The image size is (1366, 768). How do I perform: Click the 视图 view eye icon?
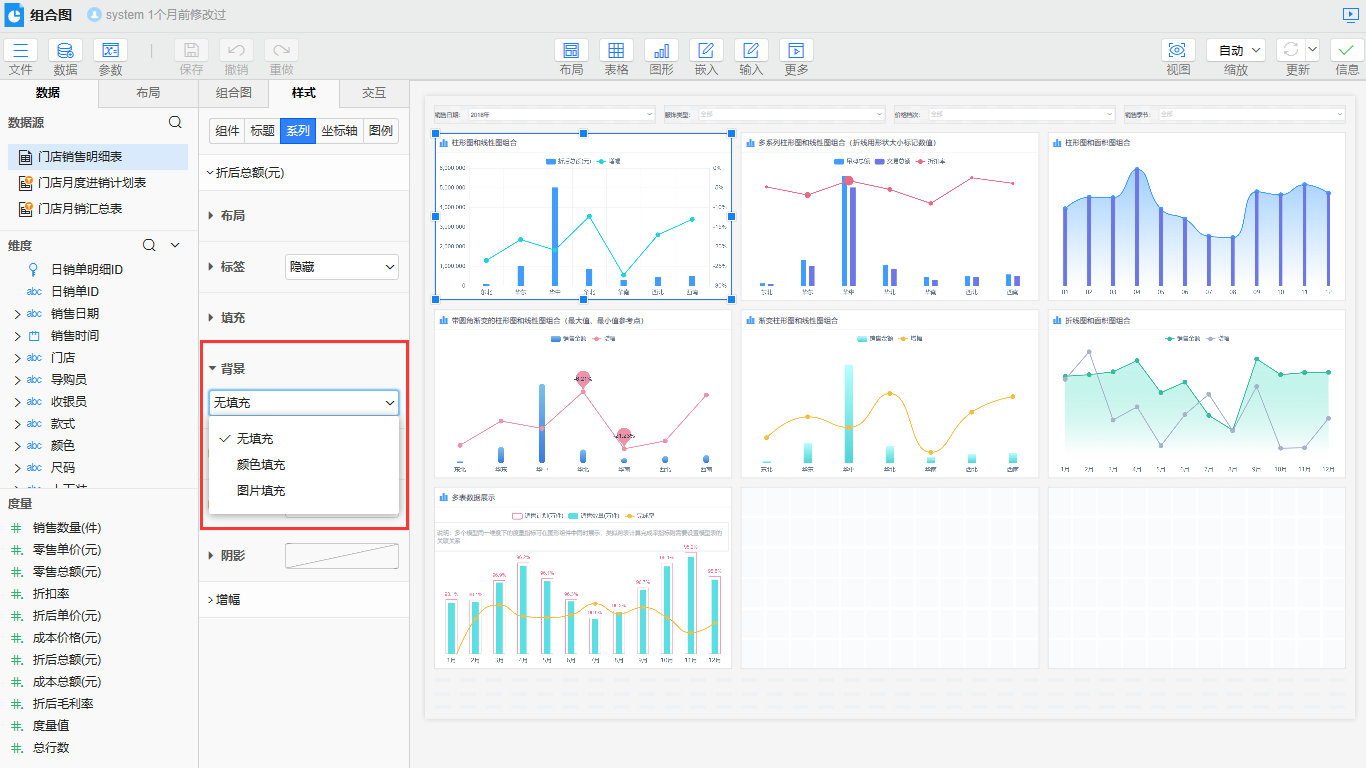pyautogui.click(x=1178, y=51)
